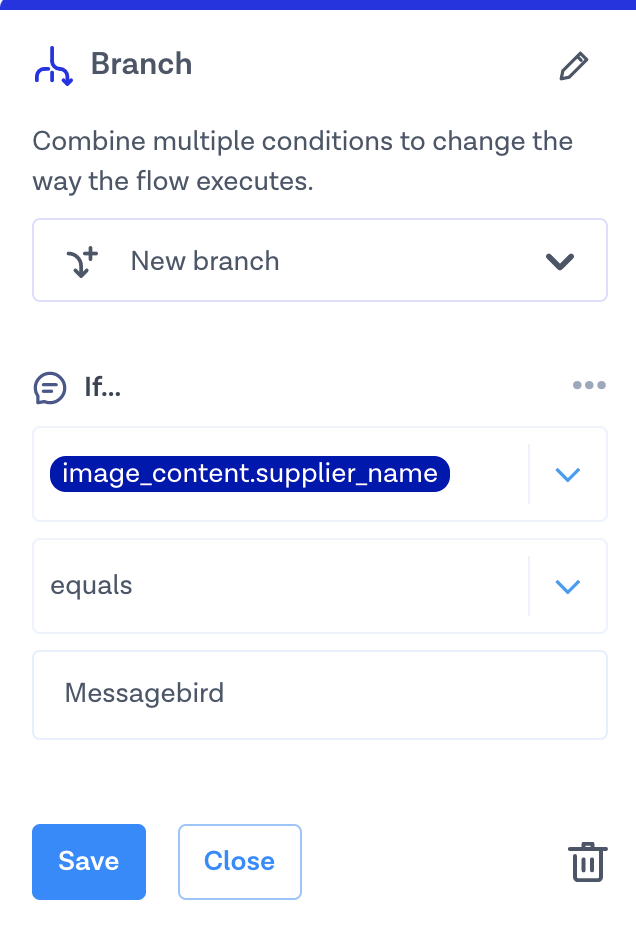Click empty space in variable field box
The width and height of the screenshot is (636, 930).
pyautogui.click(x=488, y=475)
